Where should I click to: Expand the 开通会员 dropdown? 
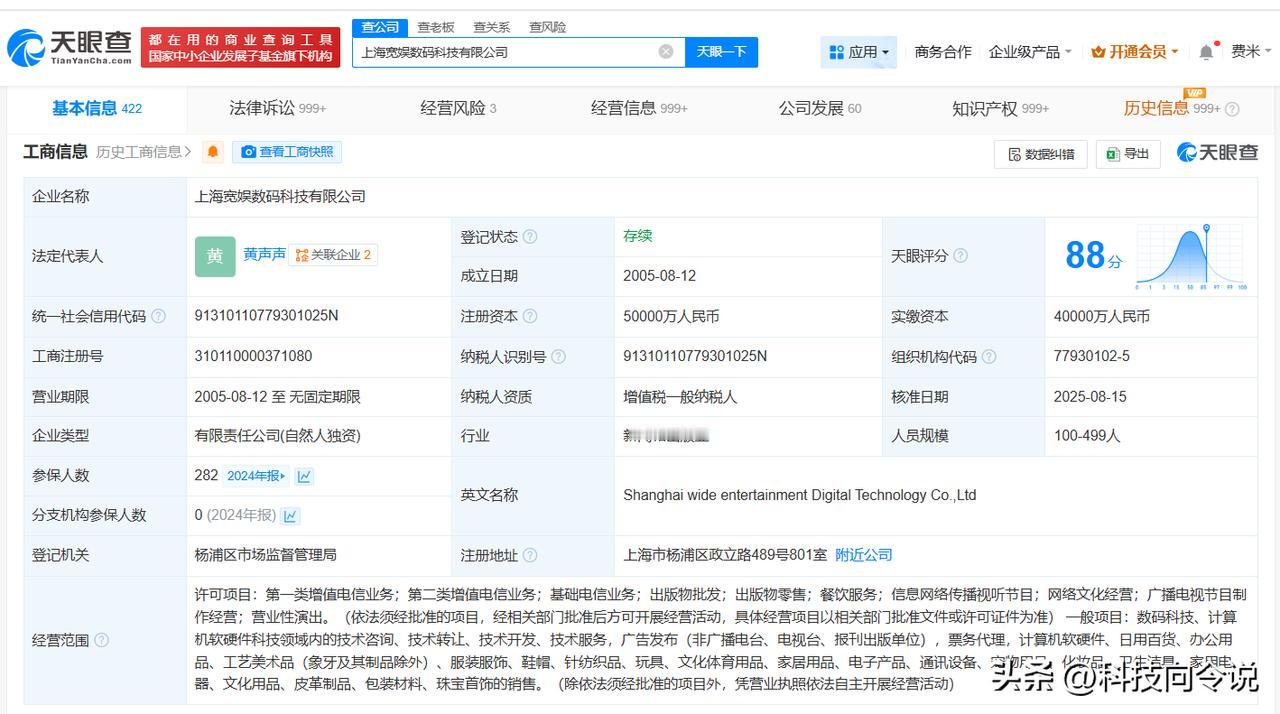[1134, 52]
